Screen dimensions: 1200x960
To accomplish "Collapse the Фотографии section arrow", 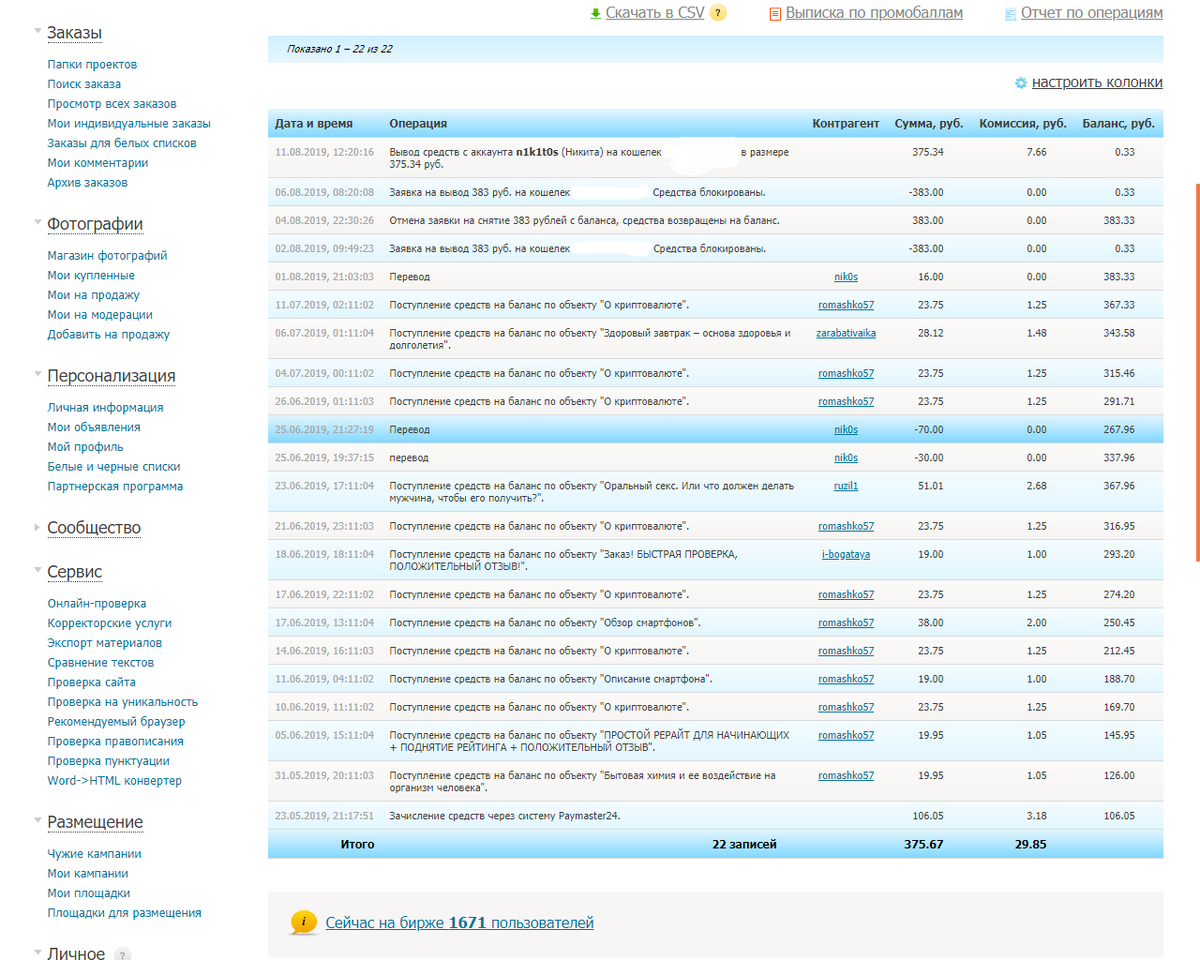I will pos(38,223).
